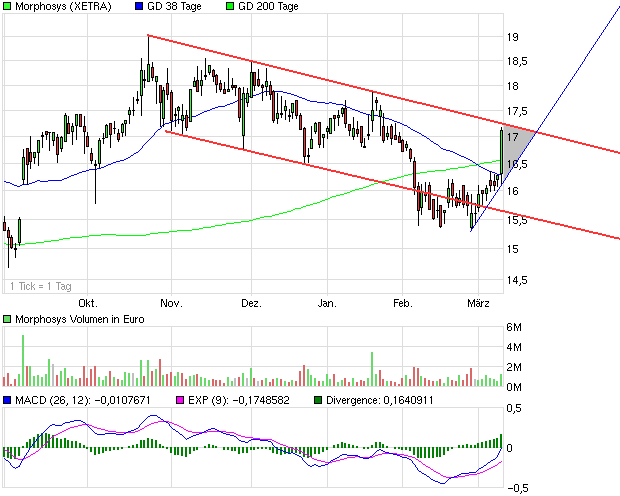The image size is (620, 496).
Task: Click the price axis value 19
Action: (x=513, y=37)
